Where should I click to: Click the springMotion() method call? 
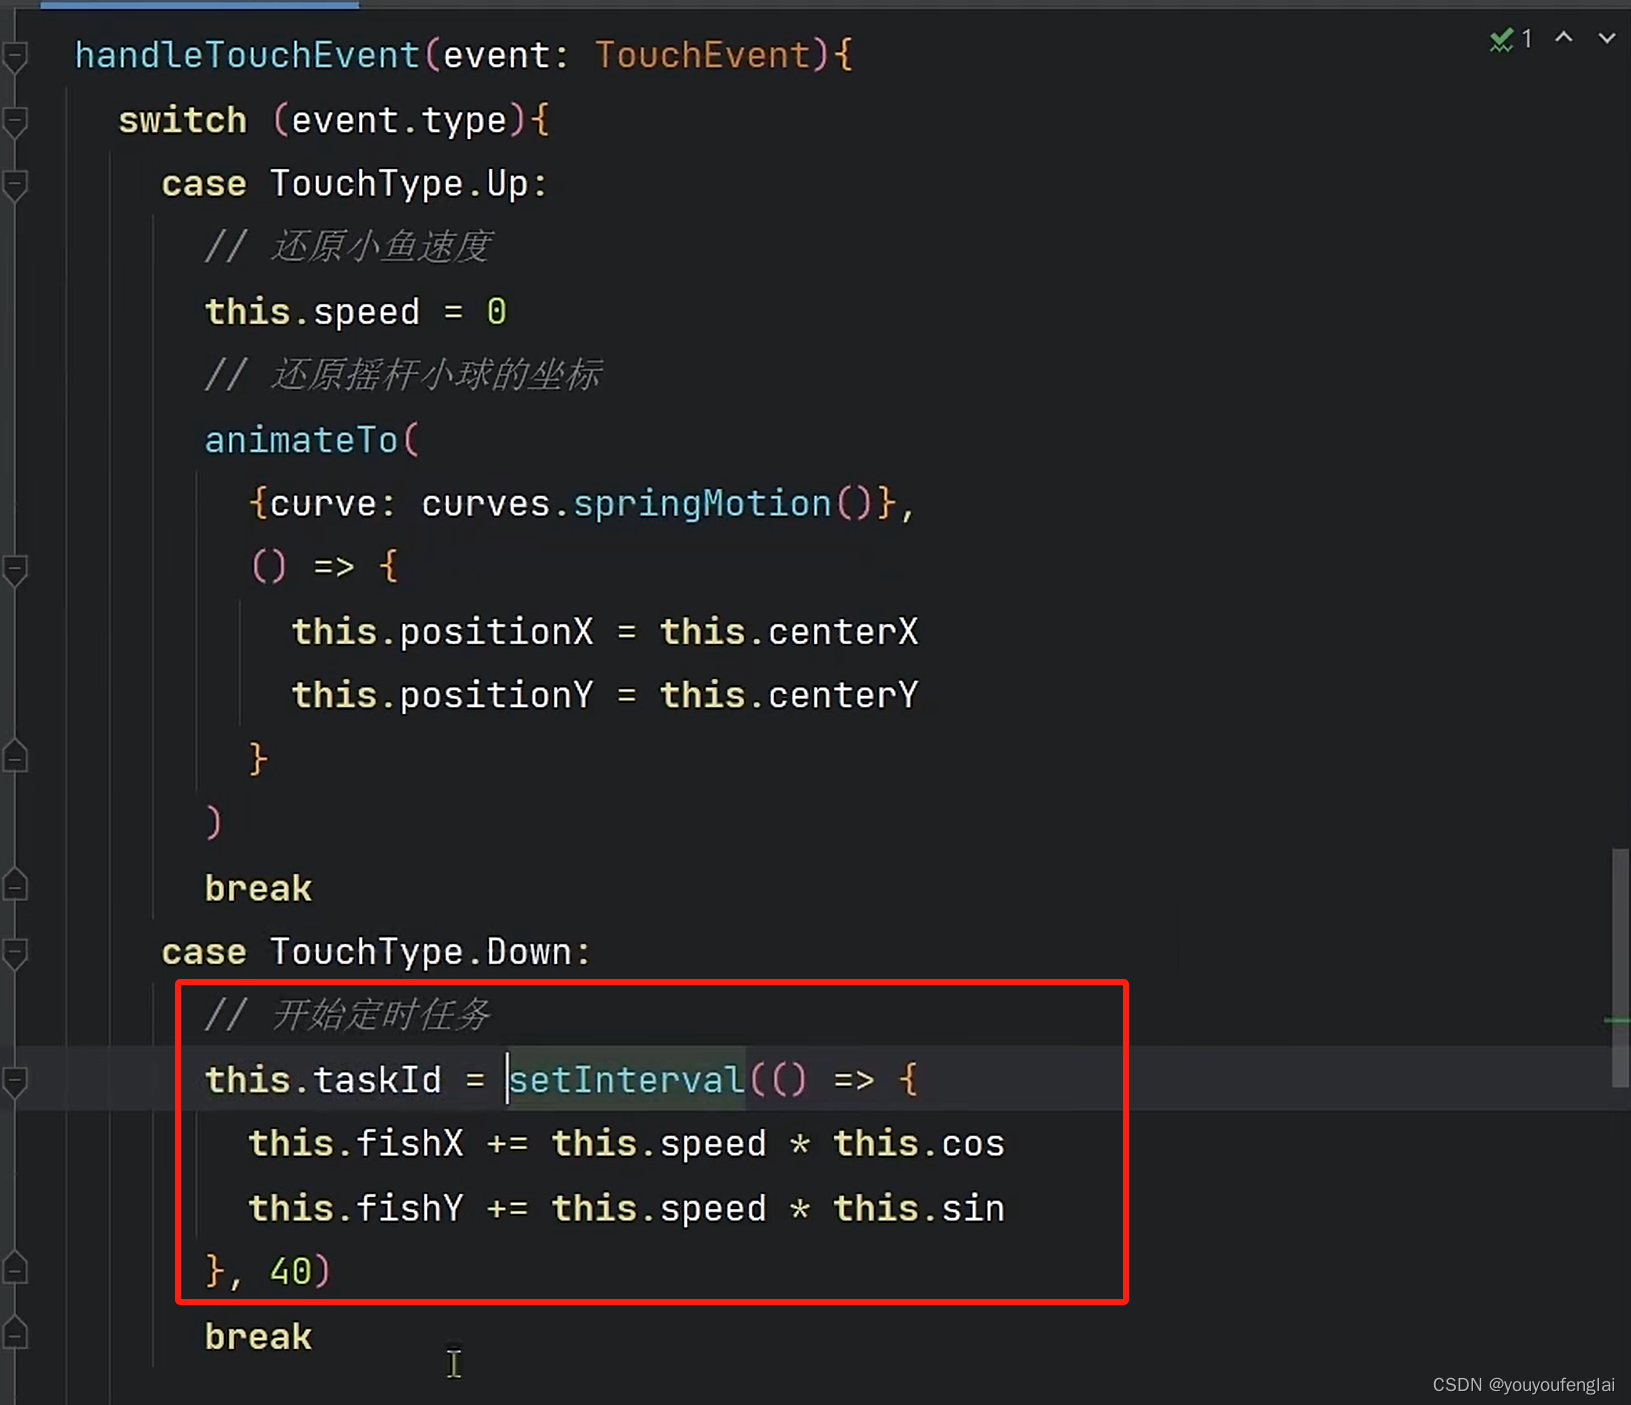(723, 504)
